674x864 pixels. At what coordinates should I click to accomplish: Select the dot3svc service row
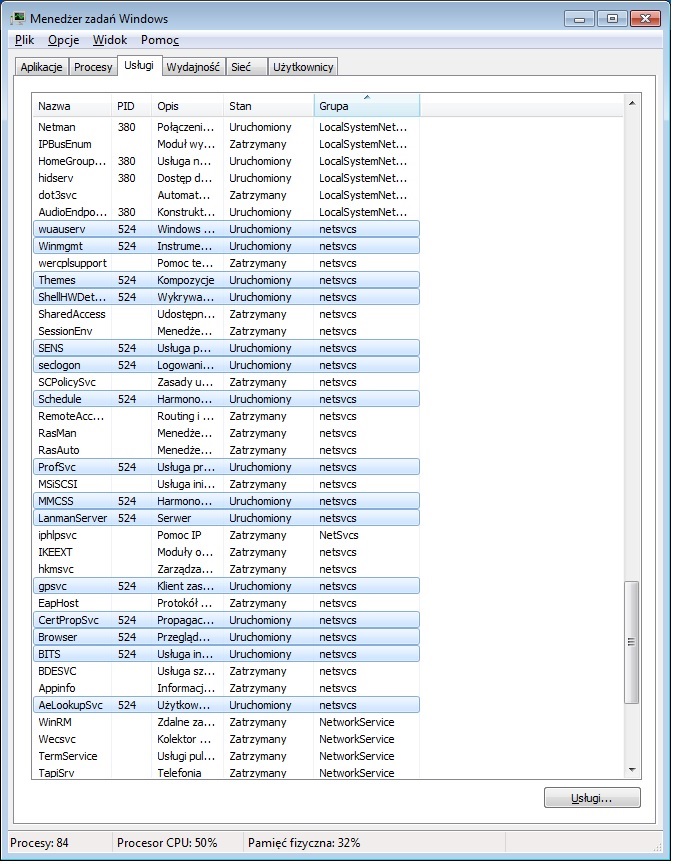click(x=226, y=196)
